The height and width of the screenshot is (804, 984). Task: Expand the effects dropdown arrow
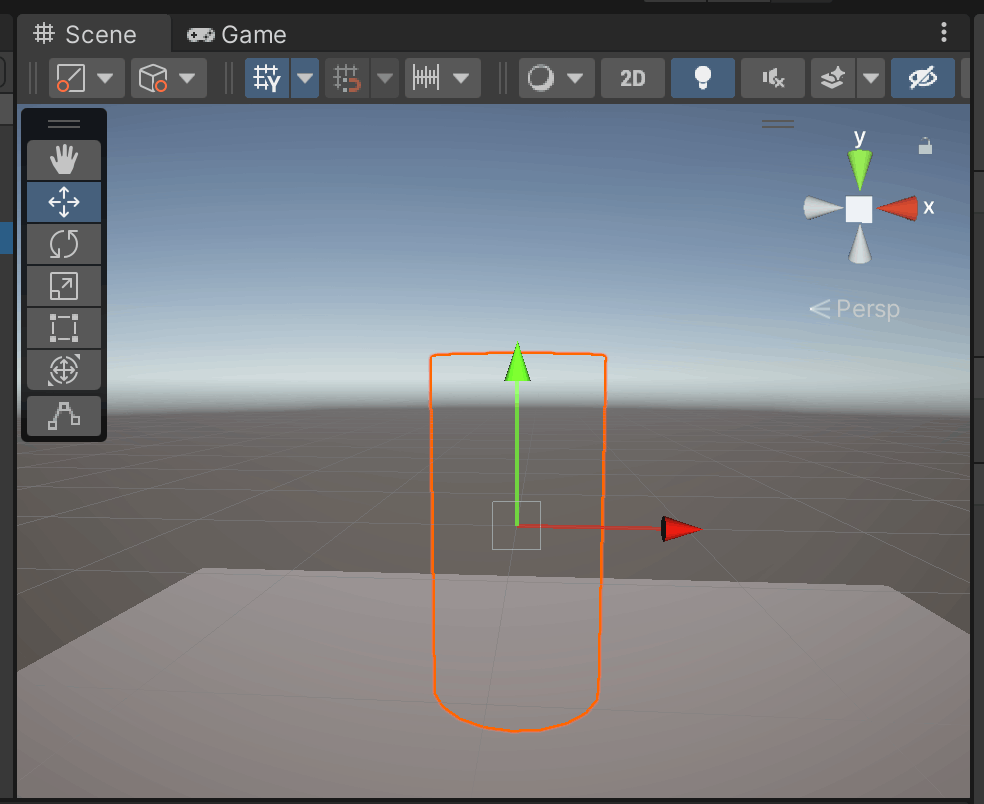tap(870, 78)
